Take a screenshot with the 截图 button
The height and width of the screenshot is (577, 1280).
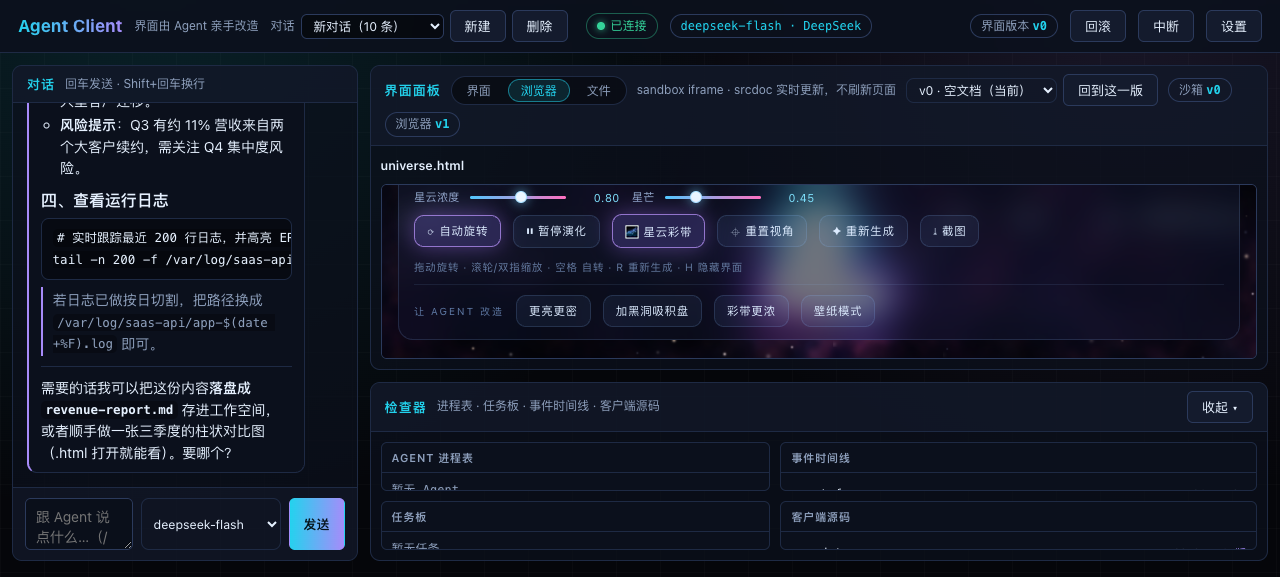pos(949,231)
